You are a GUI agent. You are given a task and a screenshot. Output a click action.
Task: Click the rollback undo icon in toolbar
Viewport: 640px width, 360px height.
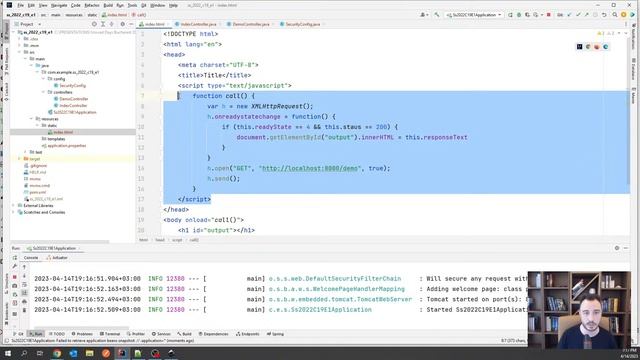tap(604, 15)
